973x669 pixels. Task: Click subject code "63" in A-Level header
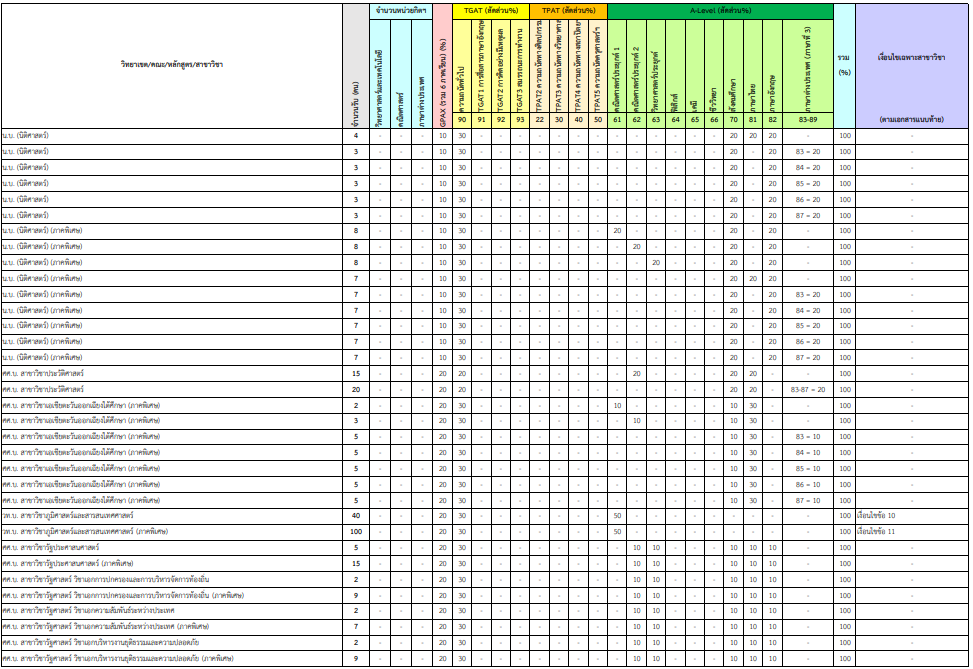(656, 120)
